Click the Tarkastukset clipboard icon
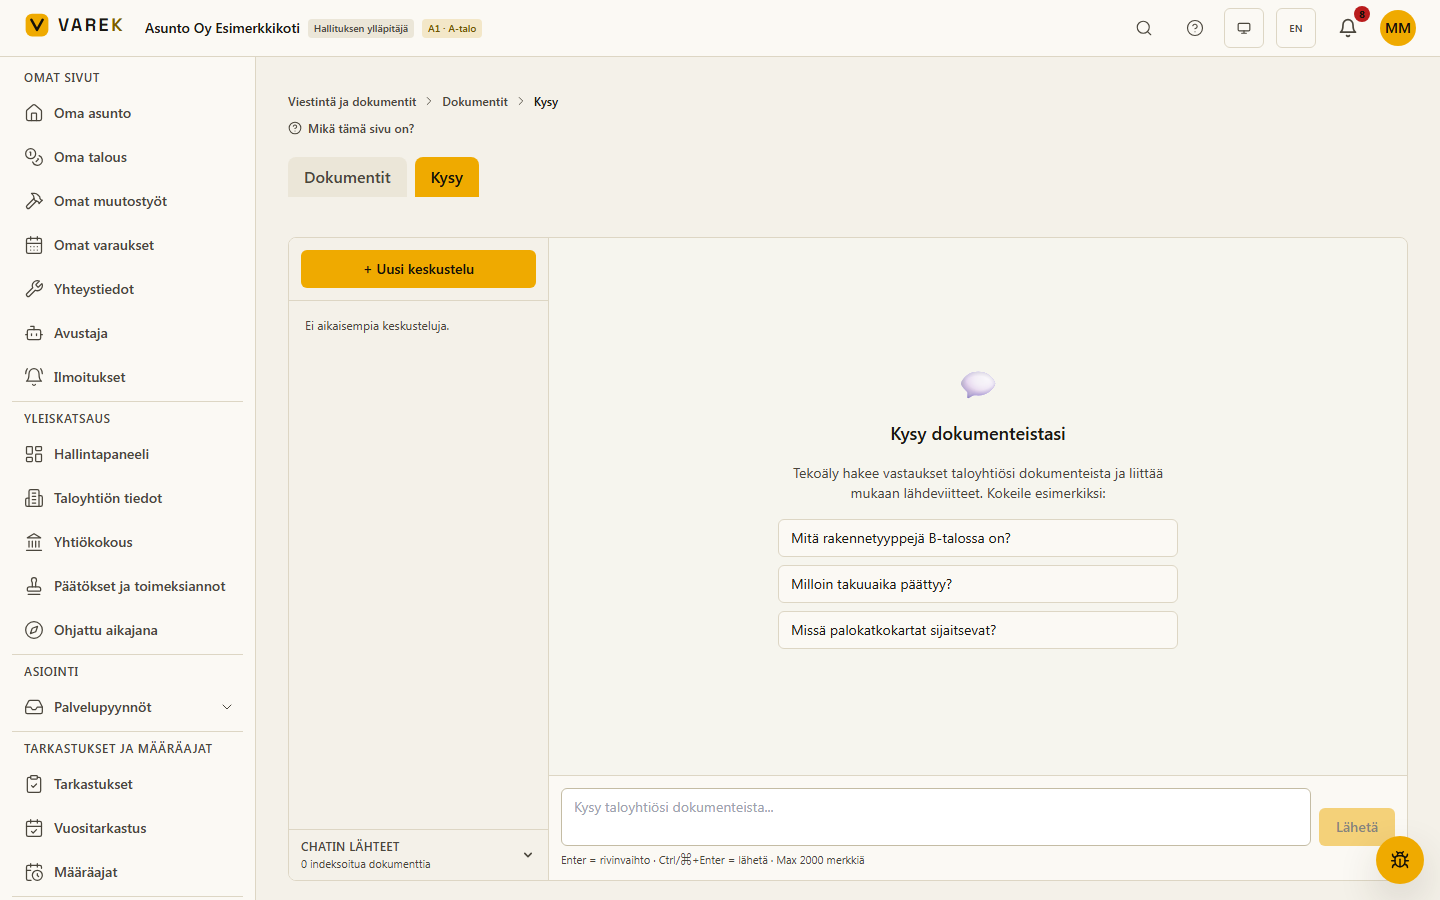 click(x=34, y=784)
